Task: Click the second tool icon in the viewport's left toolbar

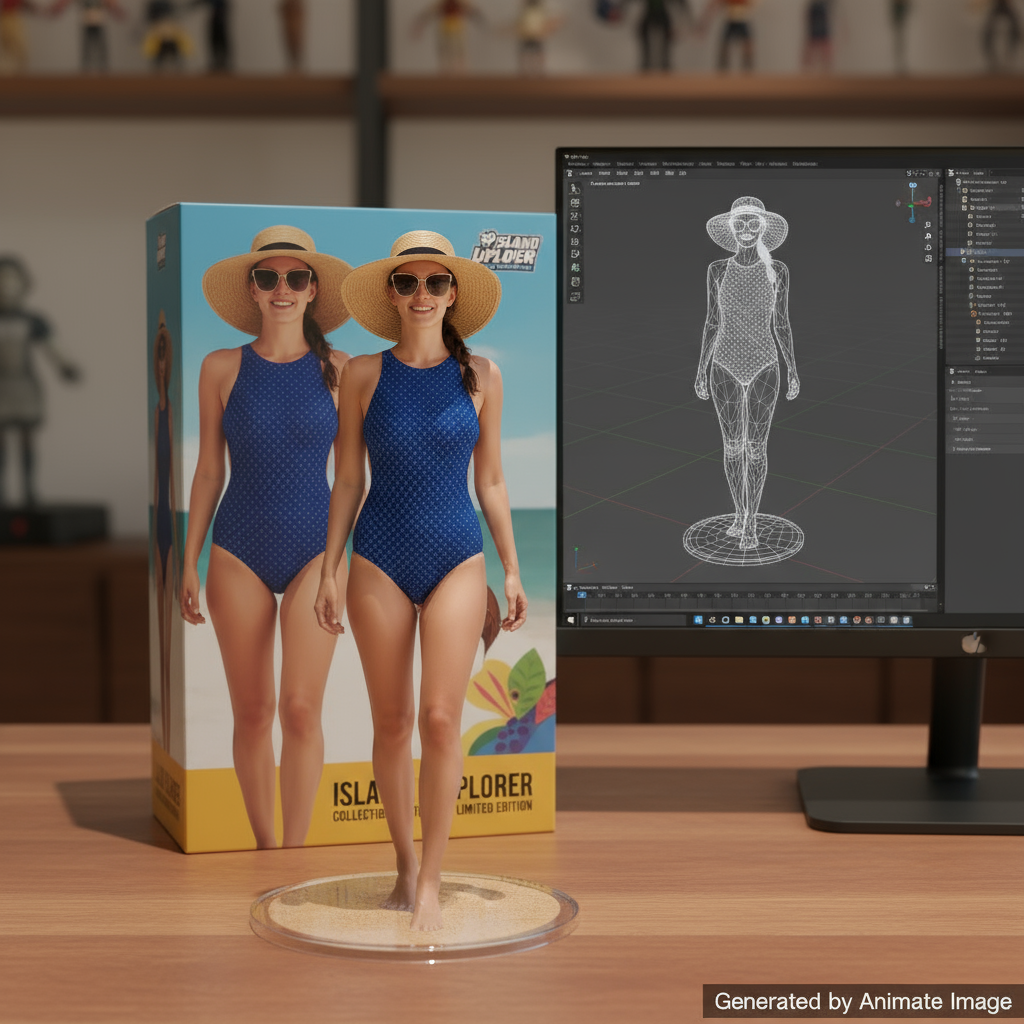Action: (x=575, y=202)
